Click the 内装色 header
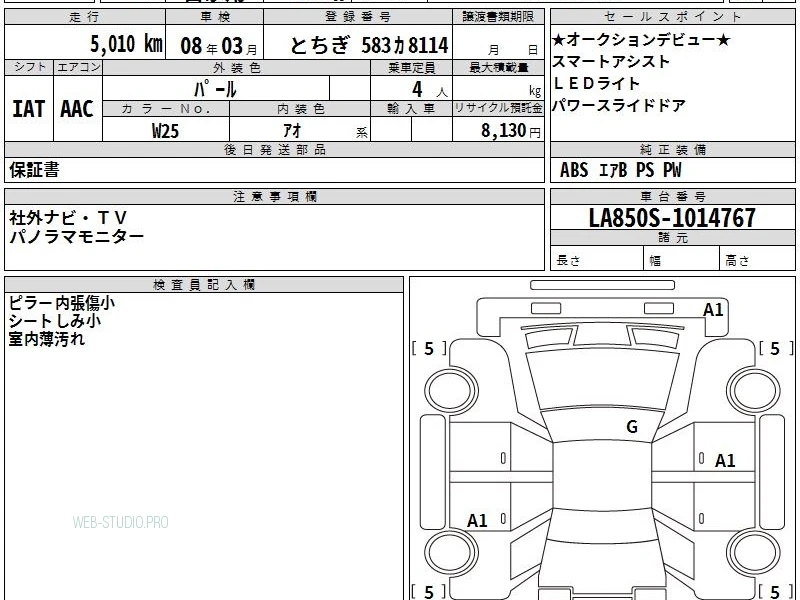 300,109
